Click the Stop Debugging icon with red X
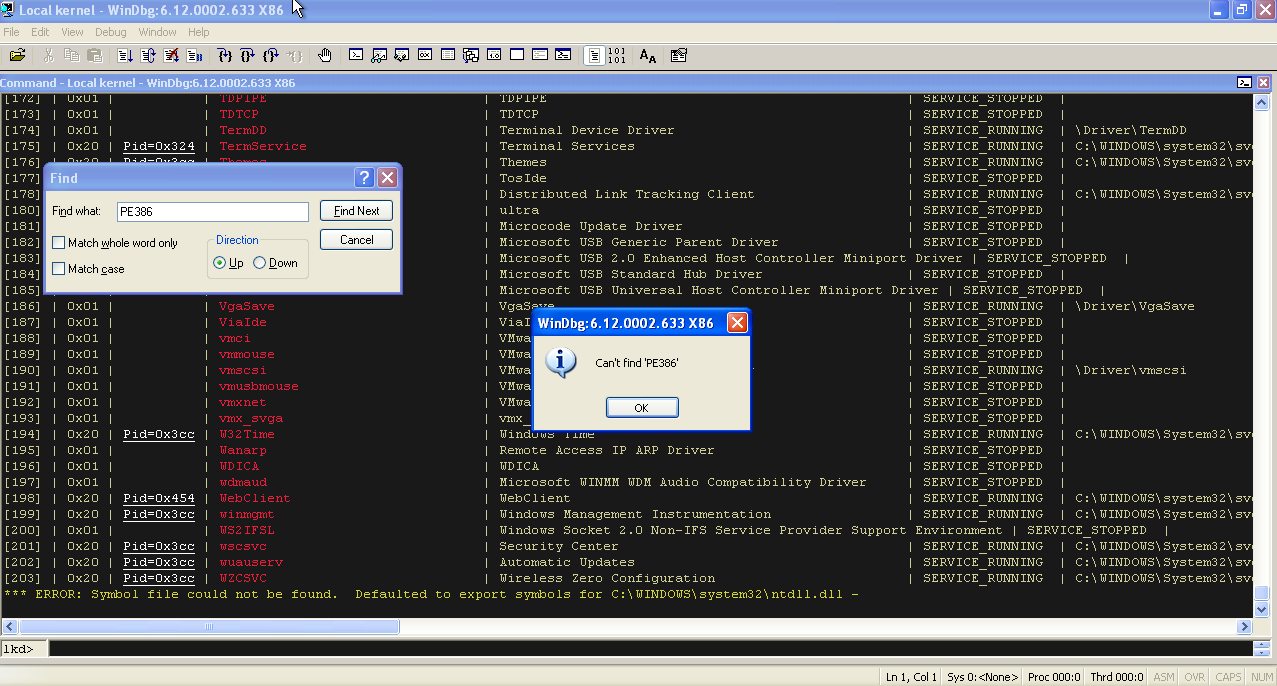1277x686 pixels. point(172,55)
